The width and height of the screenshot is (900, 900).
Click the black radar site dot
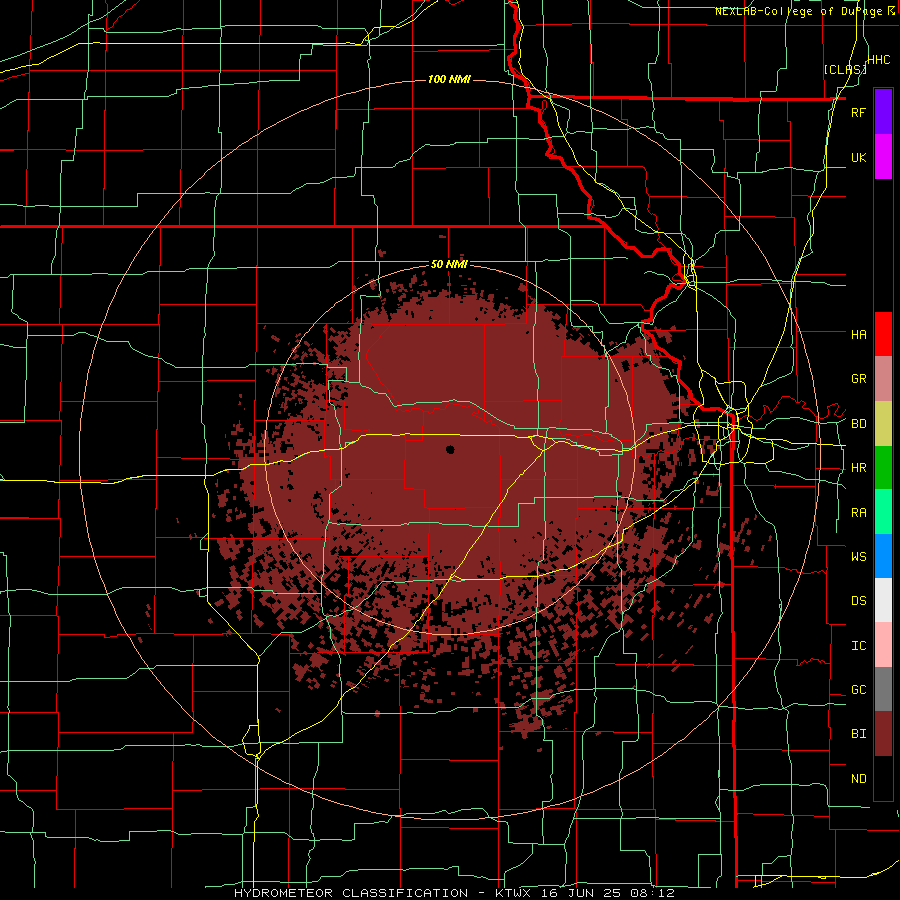coord(450,449)
